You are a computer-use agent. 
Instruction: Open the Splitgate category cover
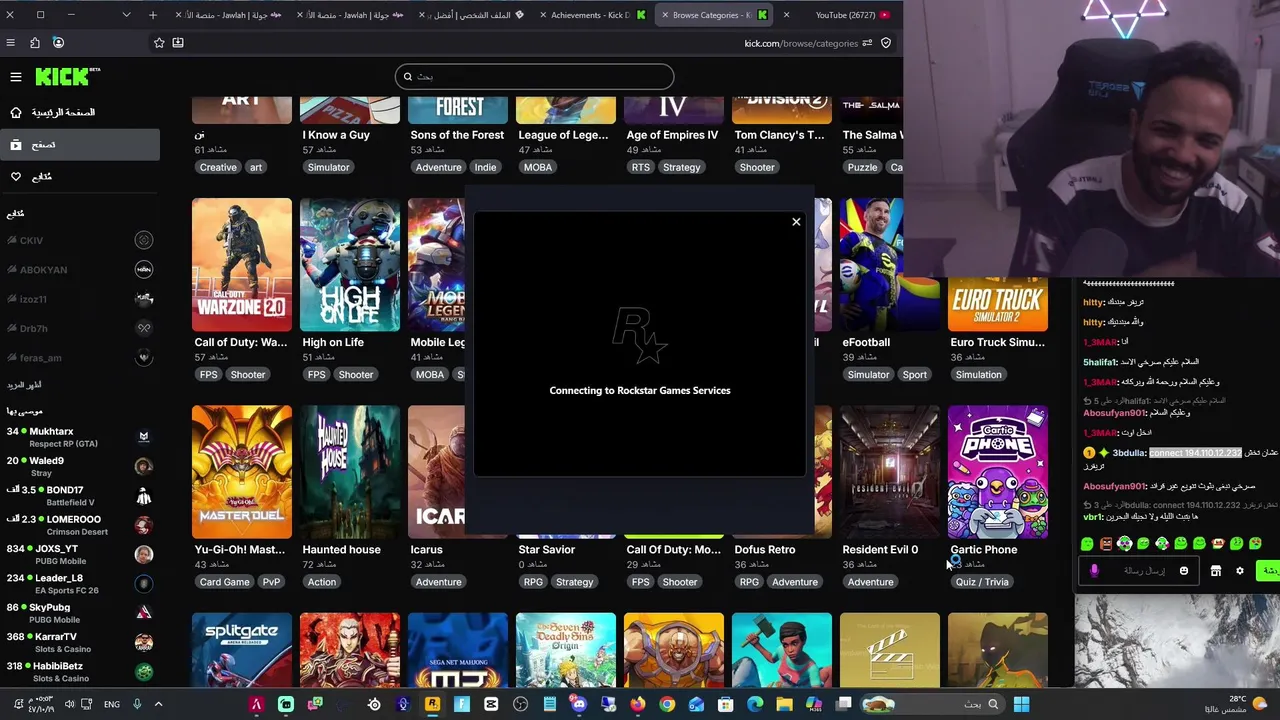click(x=242, y=650)
